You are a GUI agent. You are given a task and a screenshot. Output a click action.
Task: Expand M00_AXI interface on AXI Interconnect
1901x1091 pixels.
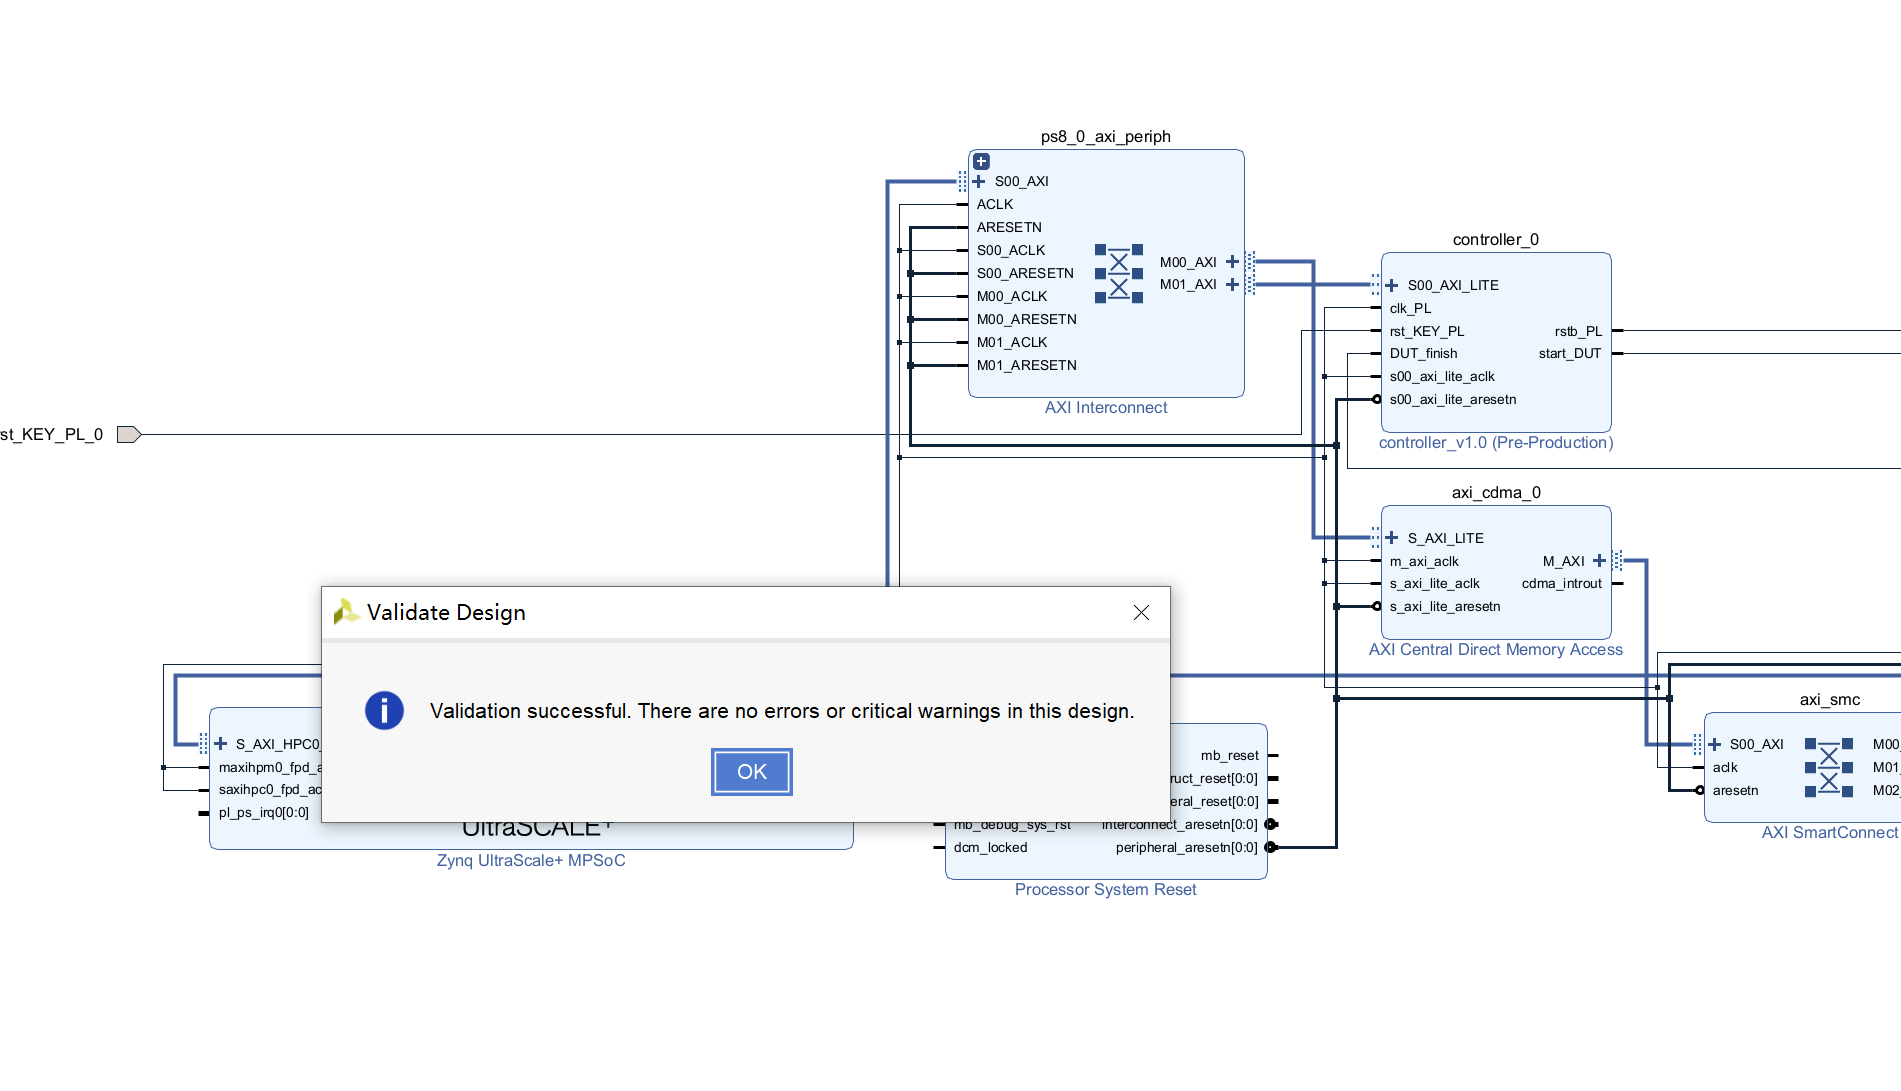[1232, 262]
